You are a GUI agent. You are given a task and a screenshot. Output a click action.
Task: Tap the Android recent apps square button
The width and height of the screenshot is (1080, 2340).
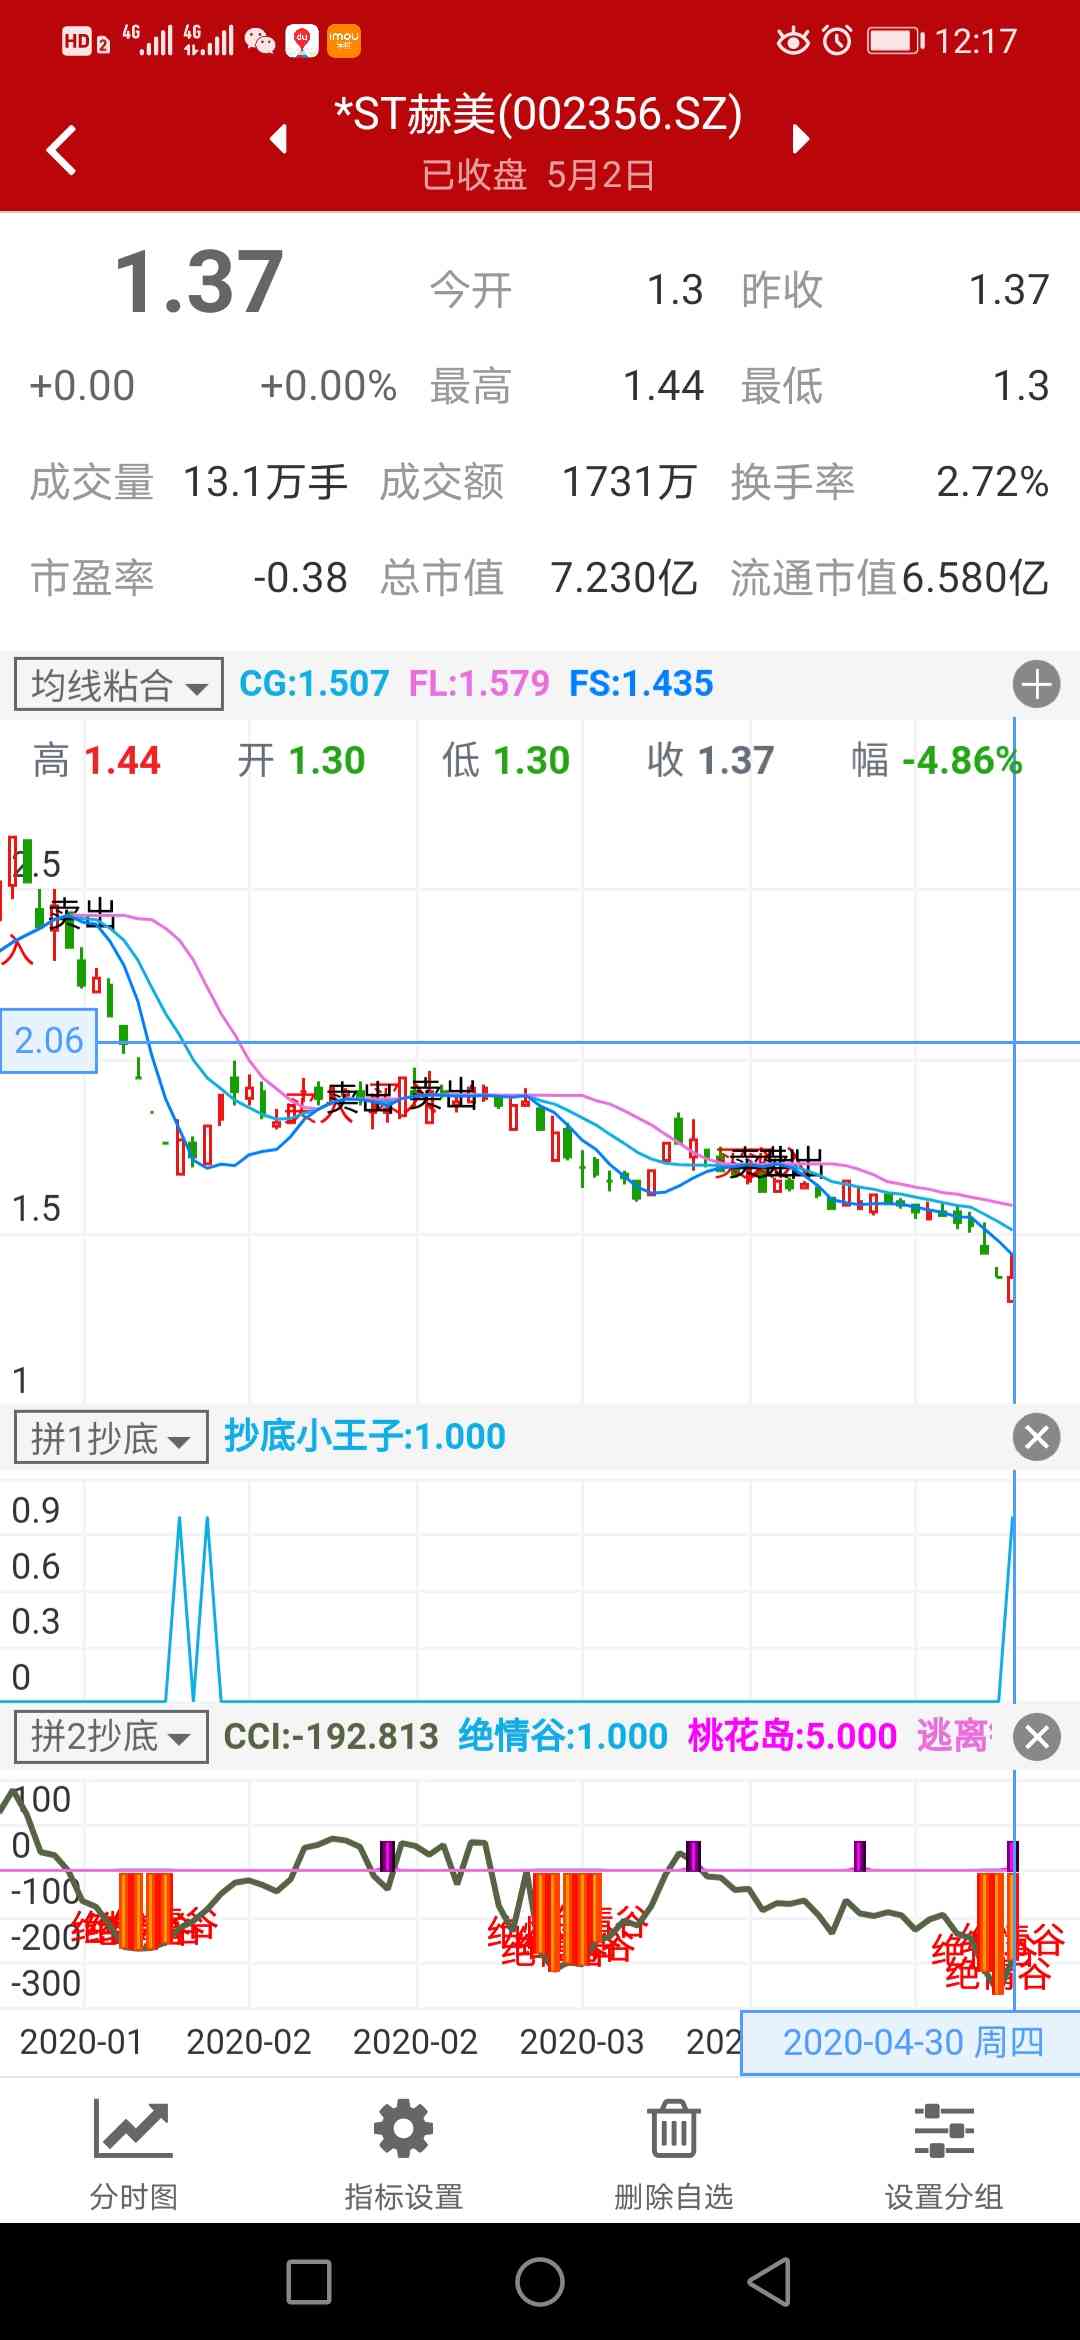click(309, 2282)
